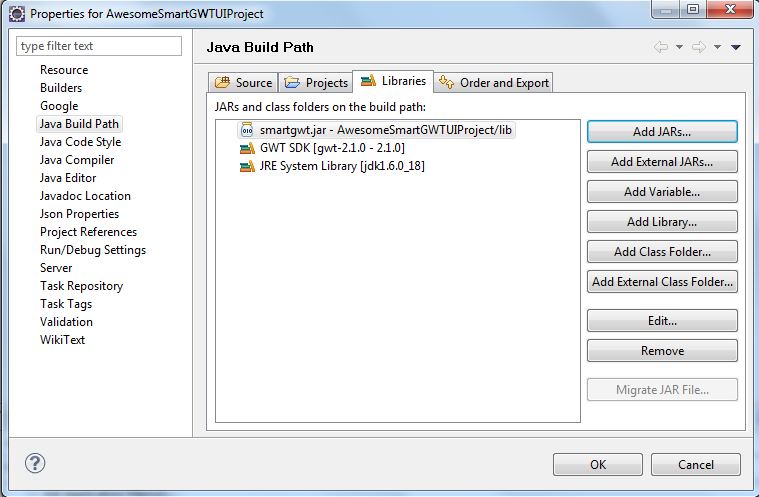Select Task Repository in the tree
759x497 pixels.
point(81,286)
